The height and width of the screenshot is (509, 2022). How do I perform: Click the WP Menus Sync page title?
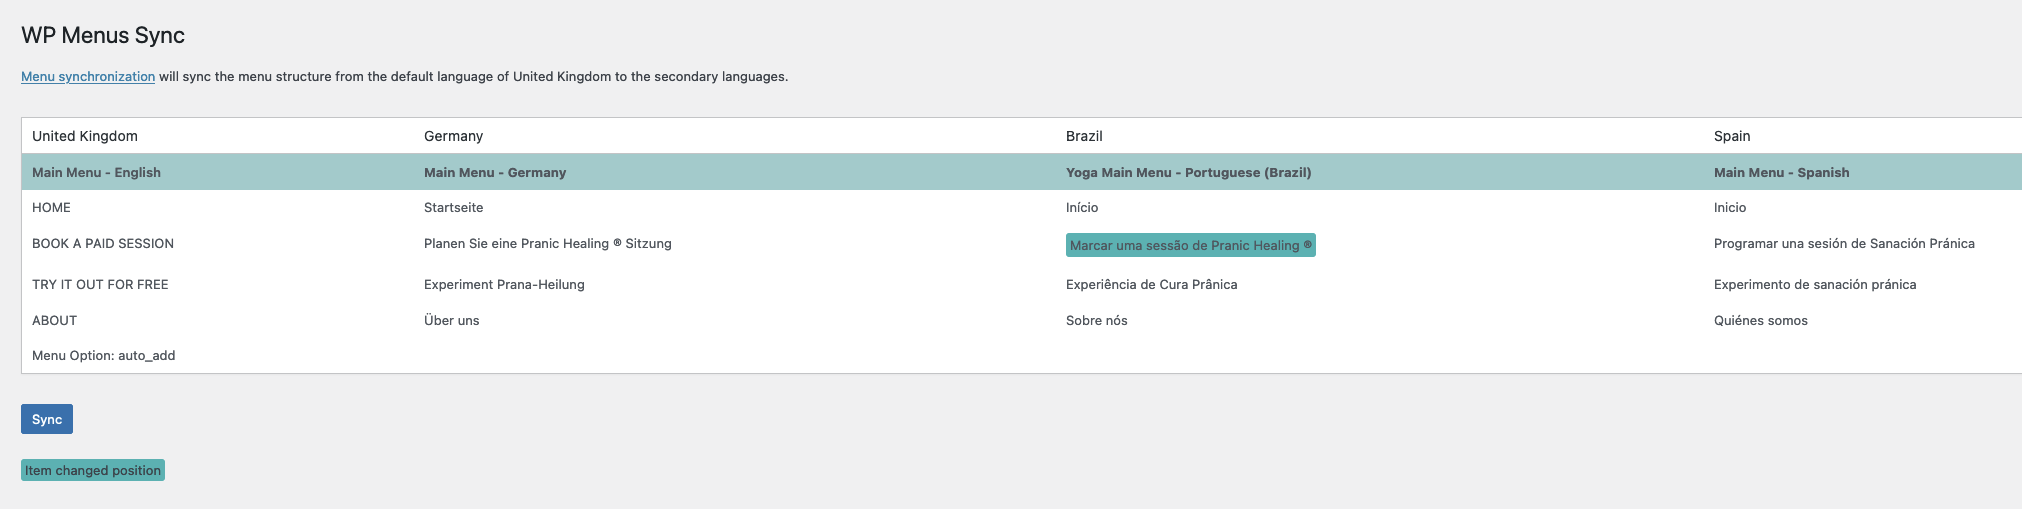(103, 35)
